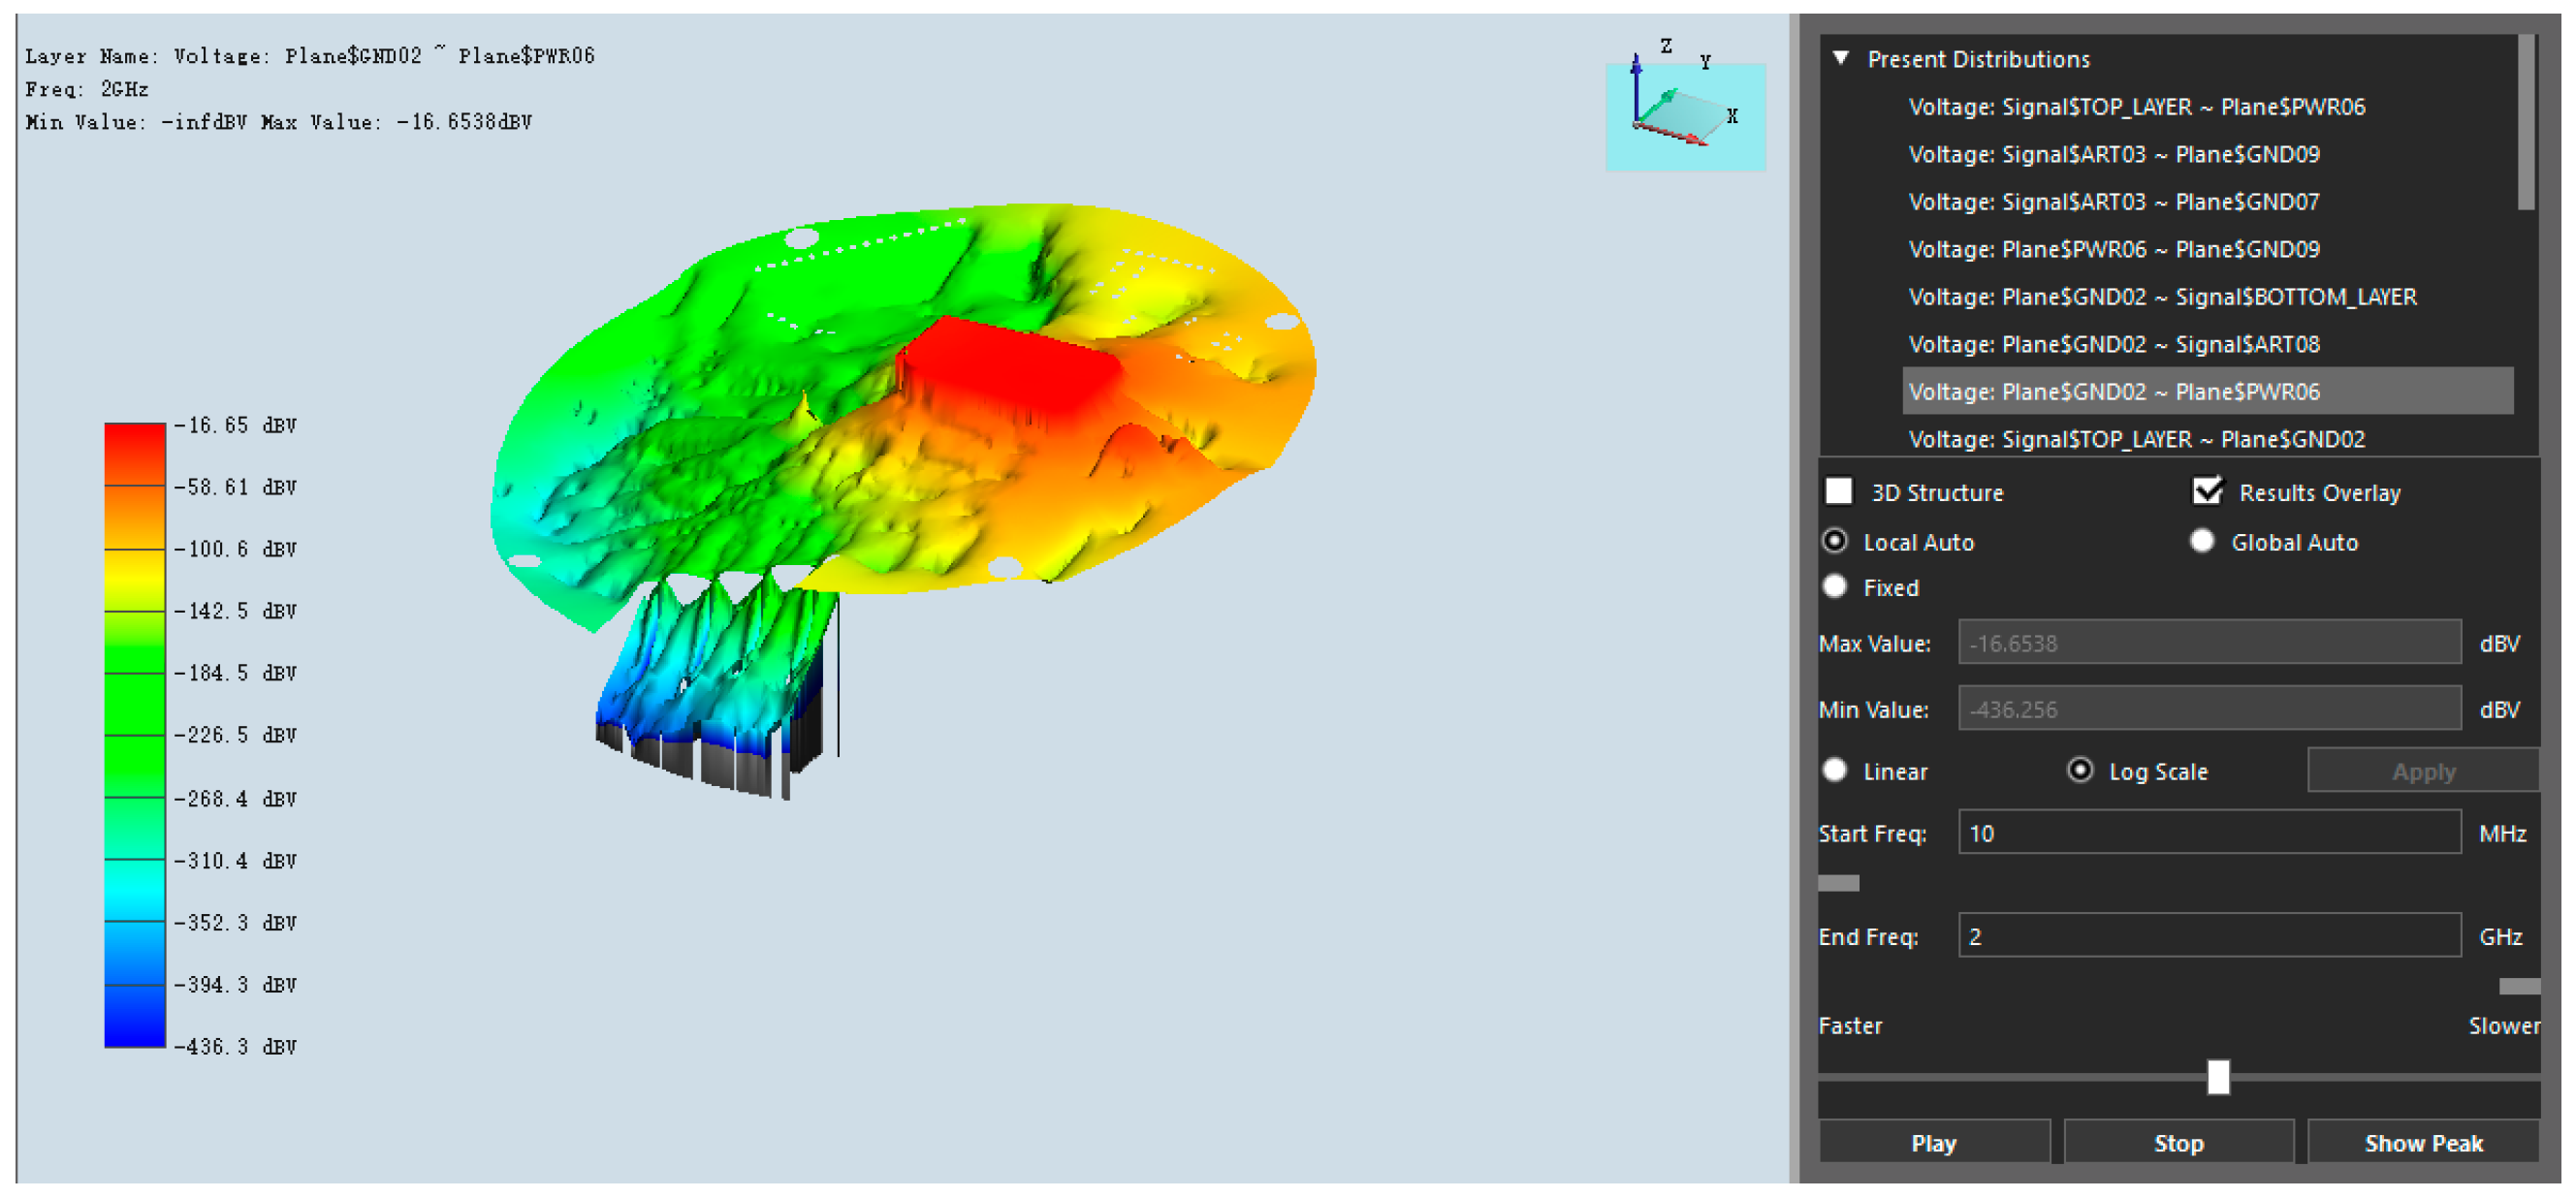
Task: Switch to Linear scale option
Action: tap(1835, 771)
